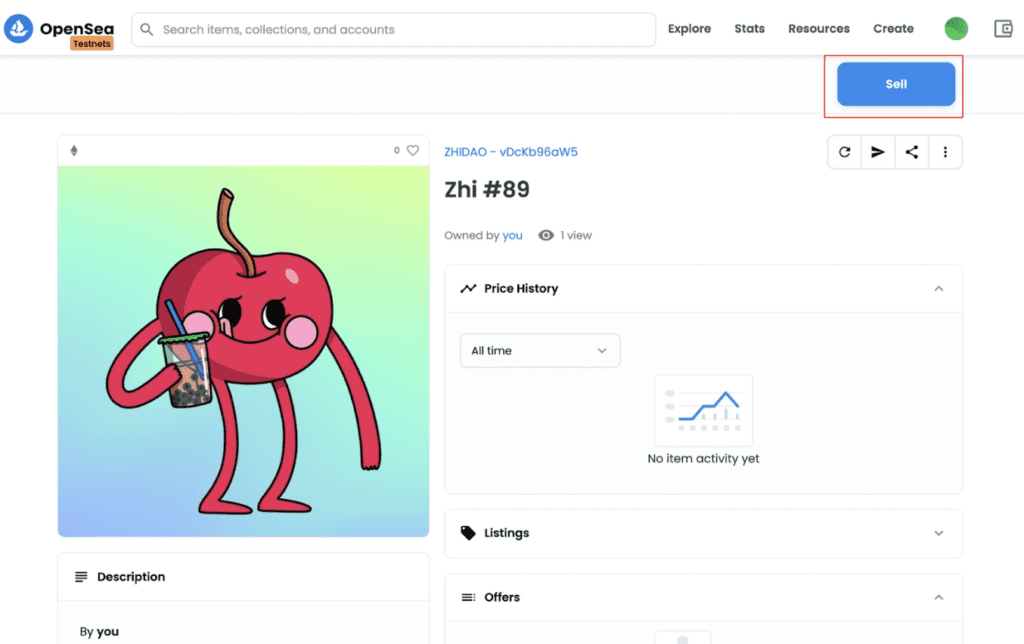The height and width of the screenshot is (644, 1024).
Task: Expand the Listings section
Action: 938,533
